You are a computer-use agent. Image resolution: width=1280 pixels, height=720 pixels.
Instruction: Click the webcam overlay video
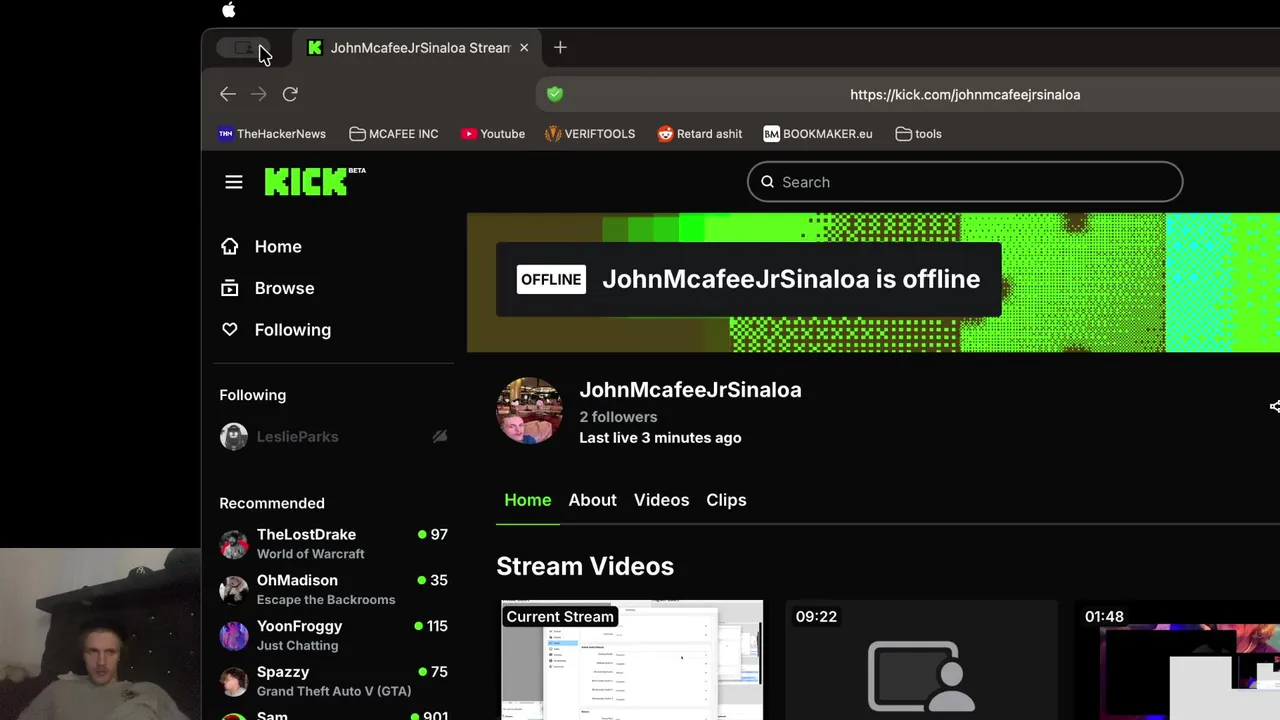100,634
